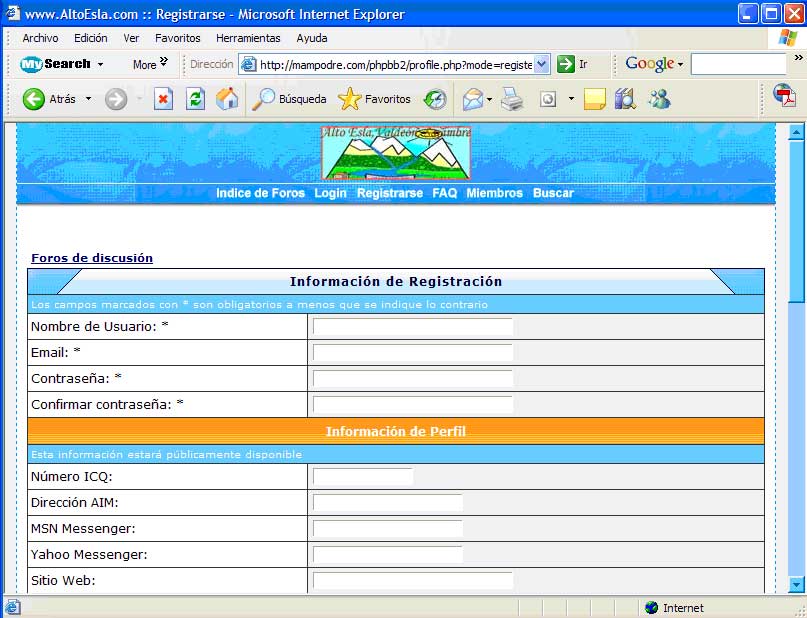Focus the Nombre de Usuario input field

412,327
